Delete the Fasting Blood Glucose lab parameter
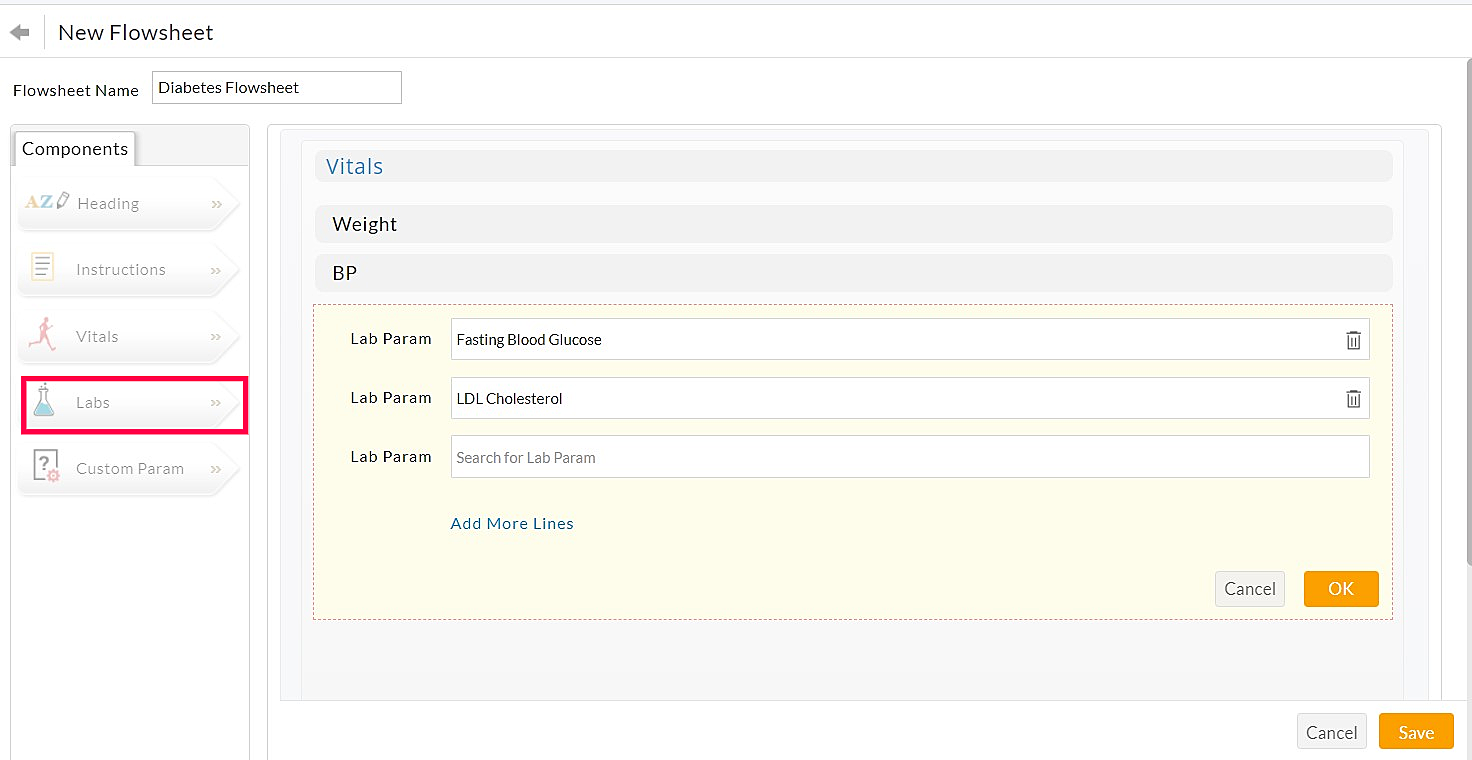The image size is (1472, 760). click(1353, 340)
